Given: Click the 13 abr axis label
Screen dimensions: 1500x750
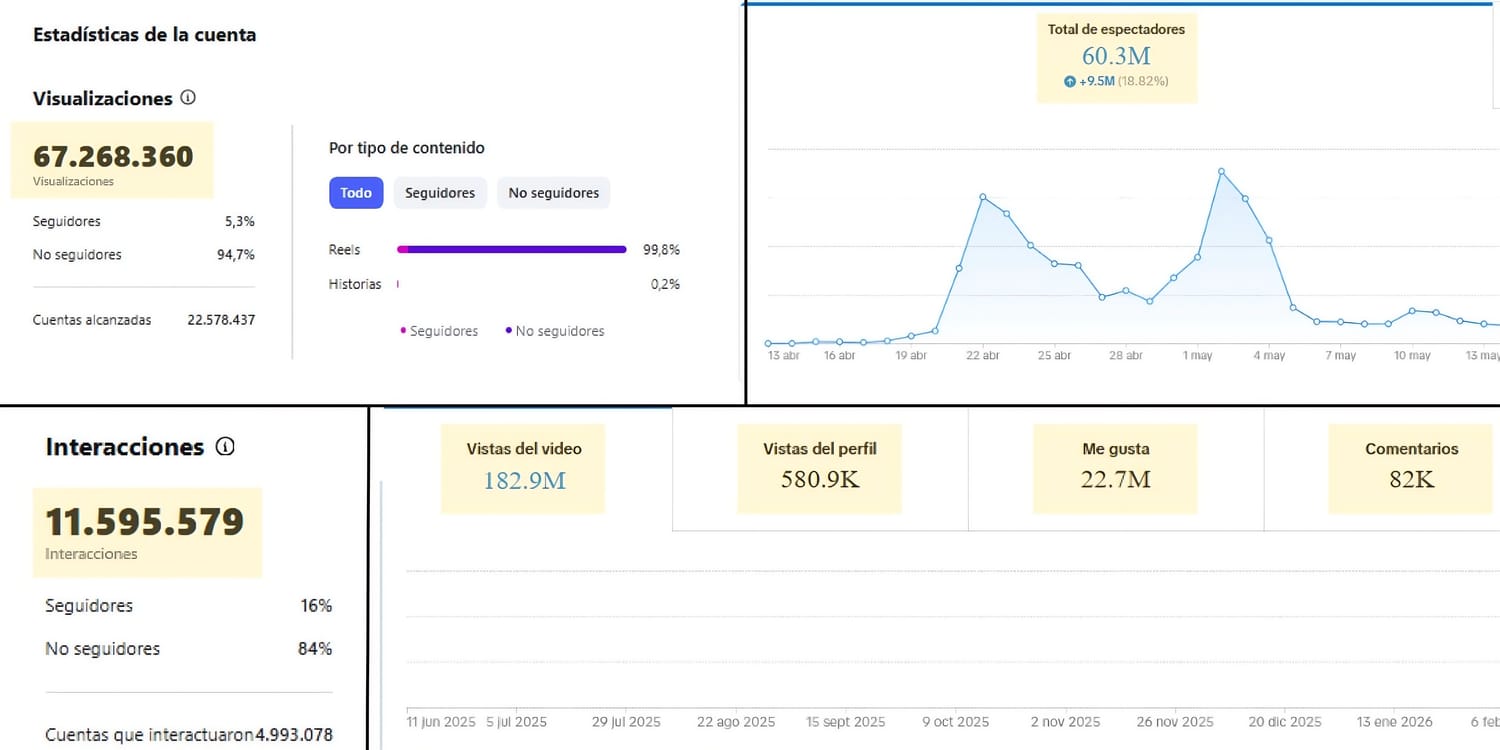Looking at the screenshot, I should pyautogui.click(x=783, y=355).
